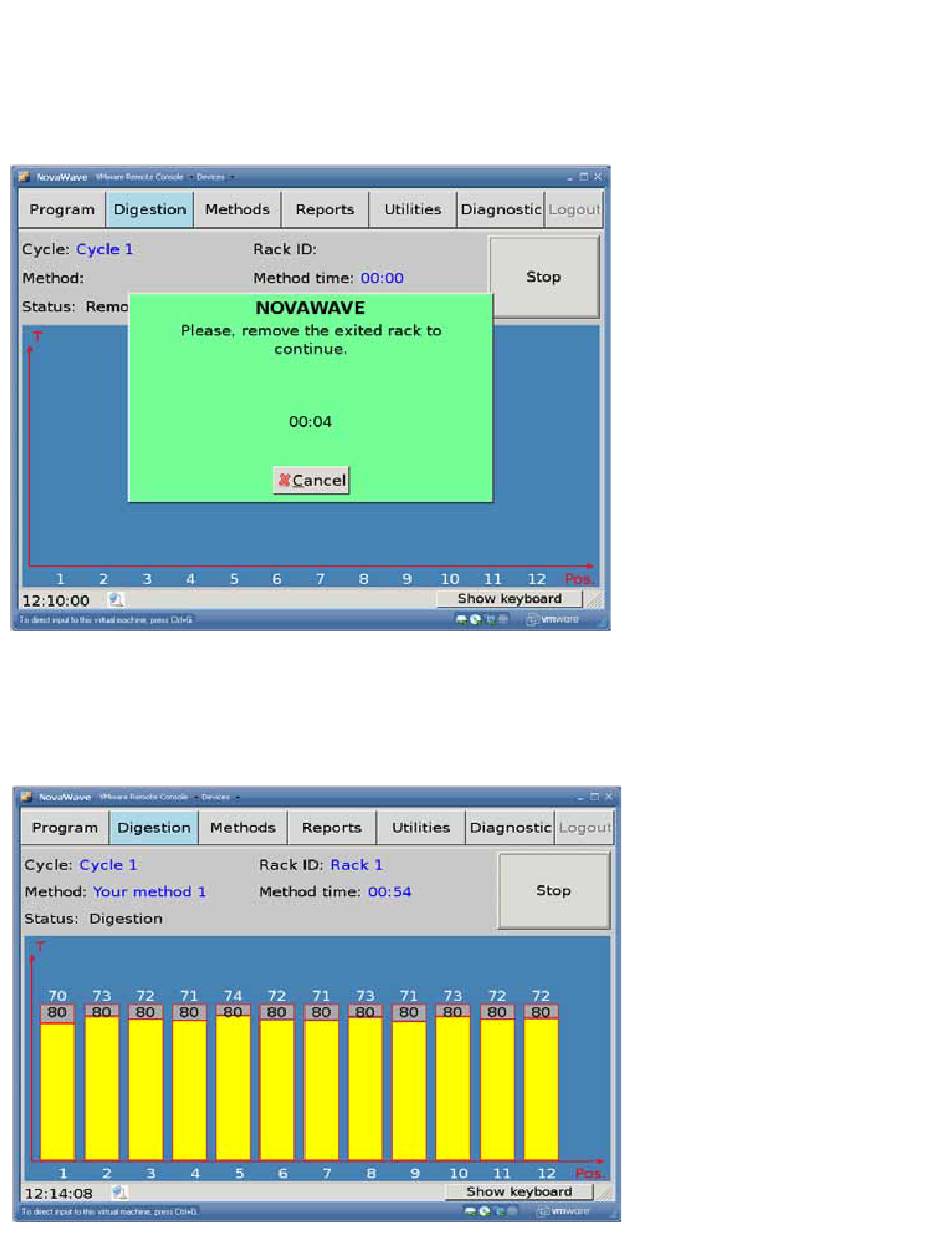
Task: Select the Digestion tab in the 12:14:08 window
Action: [153, 828]
